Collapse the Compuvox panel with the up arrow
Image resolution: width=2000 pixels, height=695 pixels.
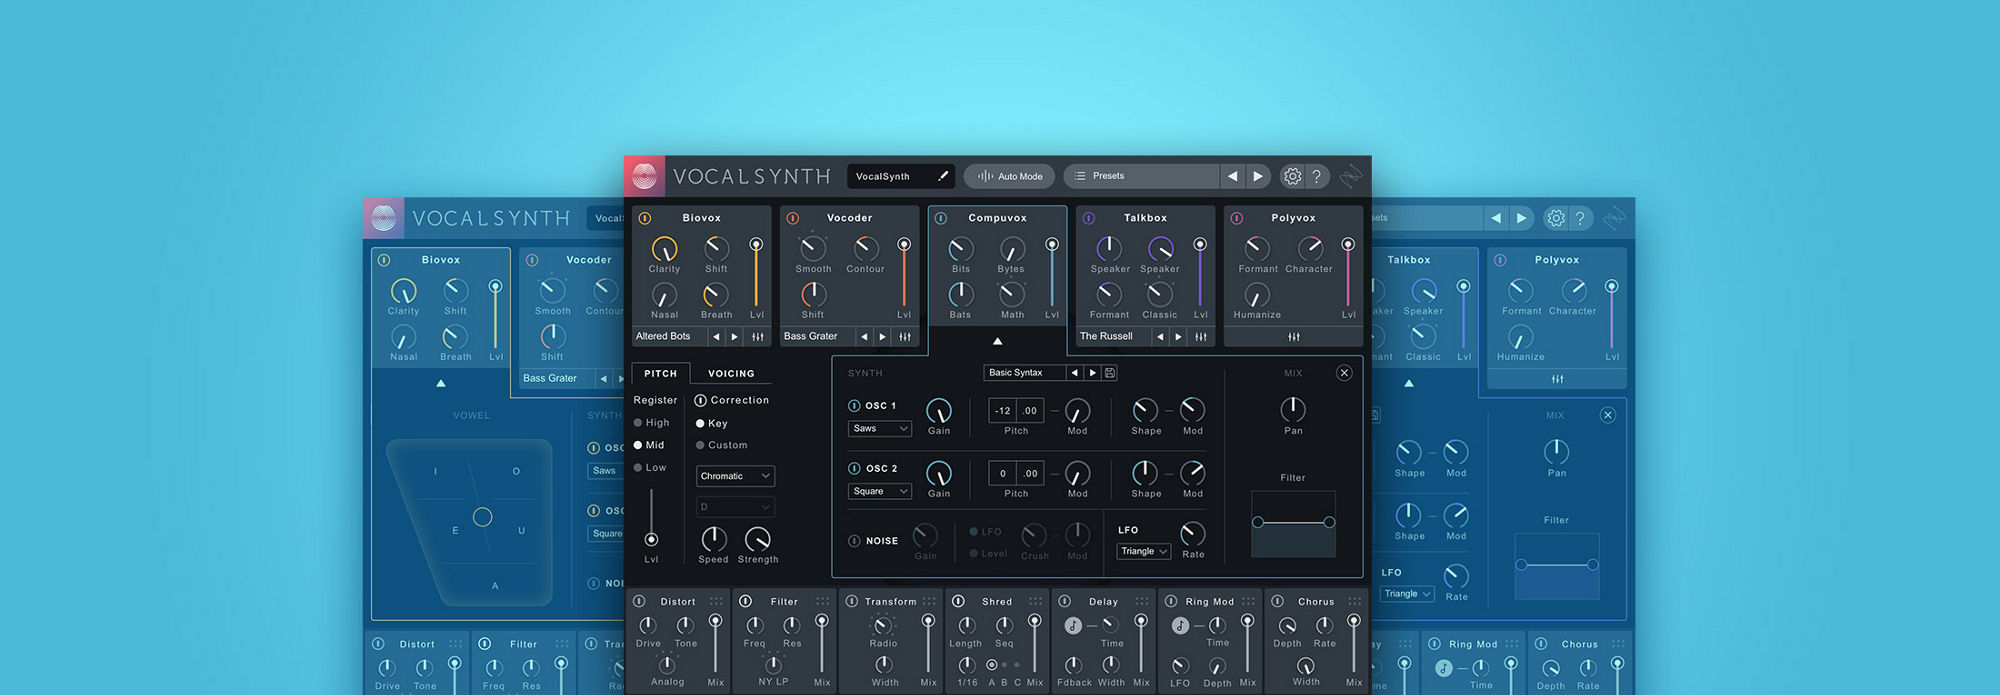click(x=997, y=341)
